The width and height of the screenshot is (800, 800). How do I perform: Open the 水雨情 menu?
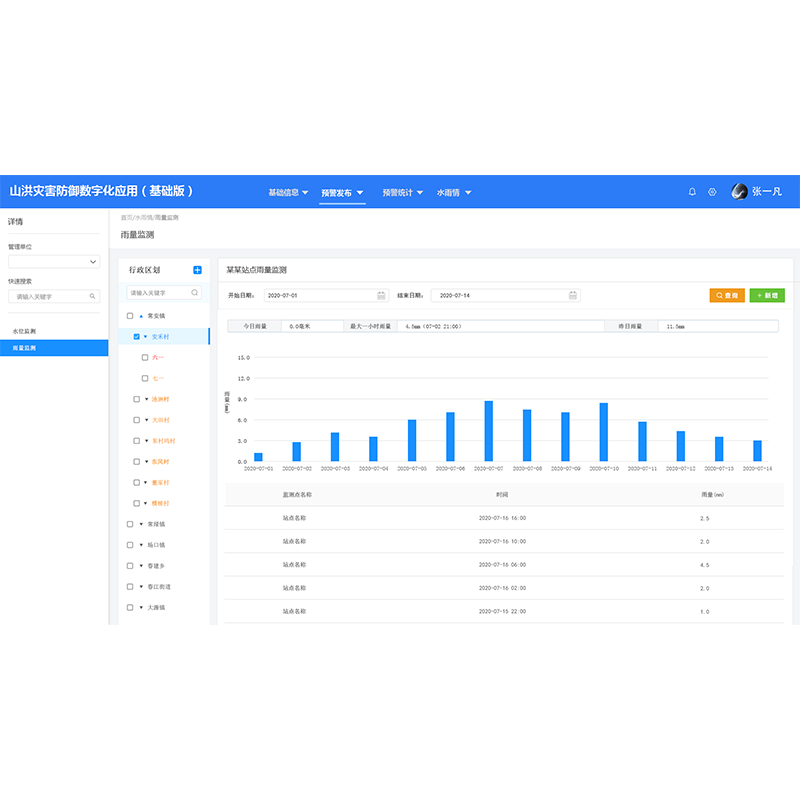coord(453,192)
